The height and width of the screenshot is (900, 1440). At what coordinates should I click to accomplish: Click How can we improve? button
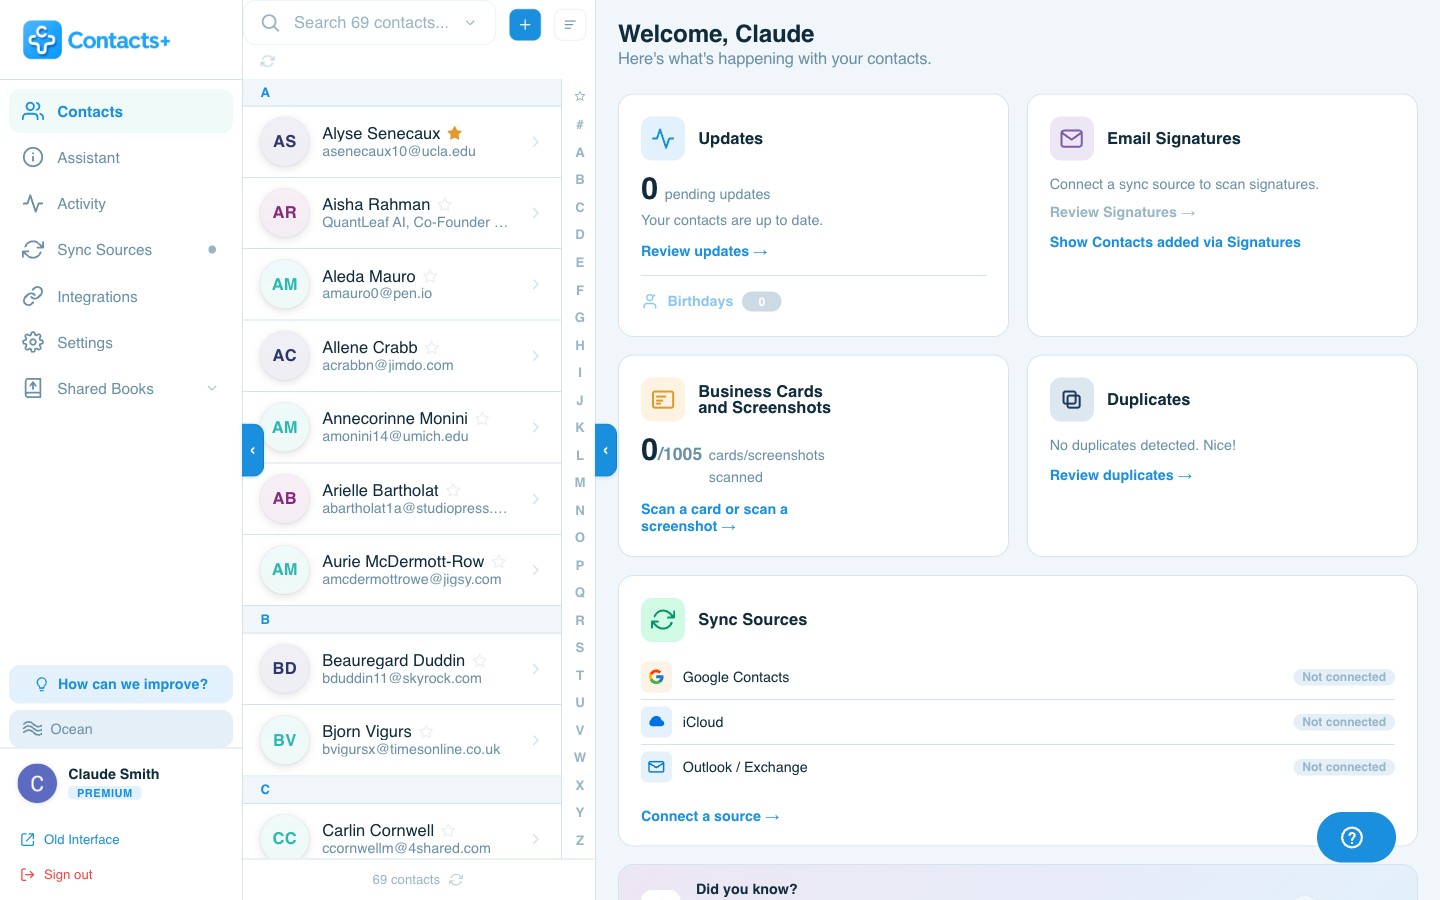tap(121, 684)
